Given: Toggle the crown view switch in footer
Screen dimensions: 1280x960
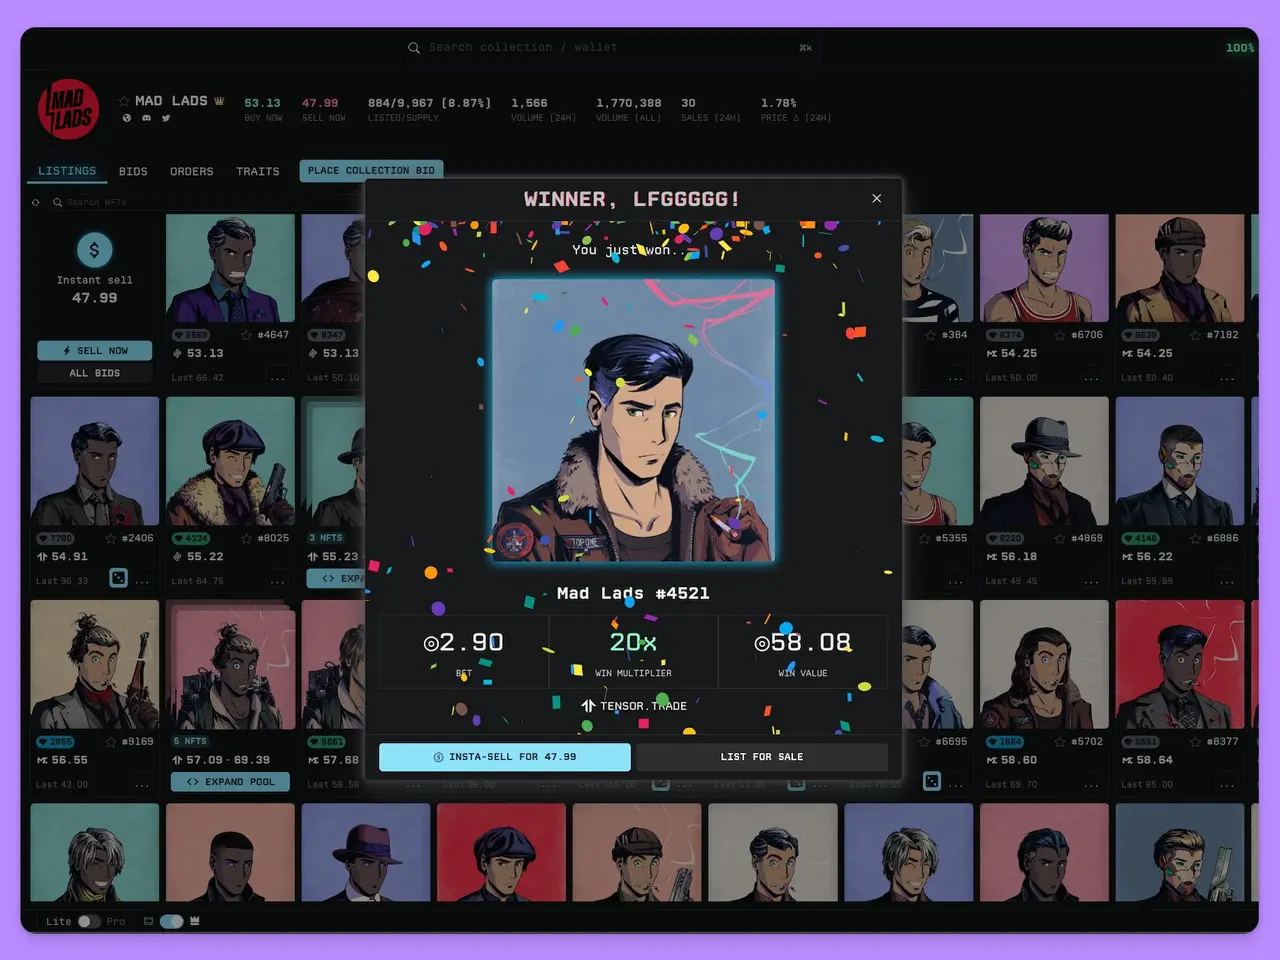Looking at the screenshot, I should coord(172,921).
